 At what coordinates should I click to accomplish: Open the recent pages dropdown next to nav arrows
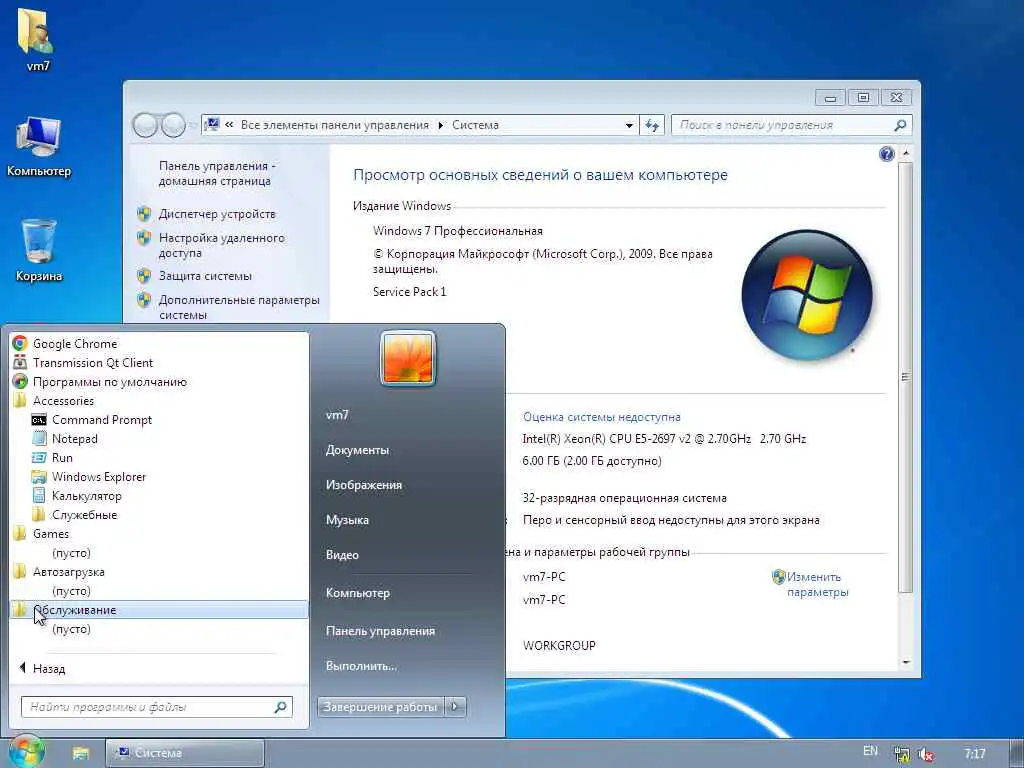(193, 125)
